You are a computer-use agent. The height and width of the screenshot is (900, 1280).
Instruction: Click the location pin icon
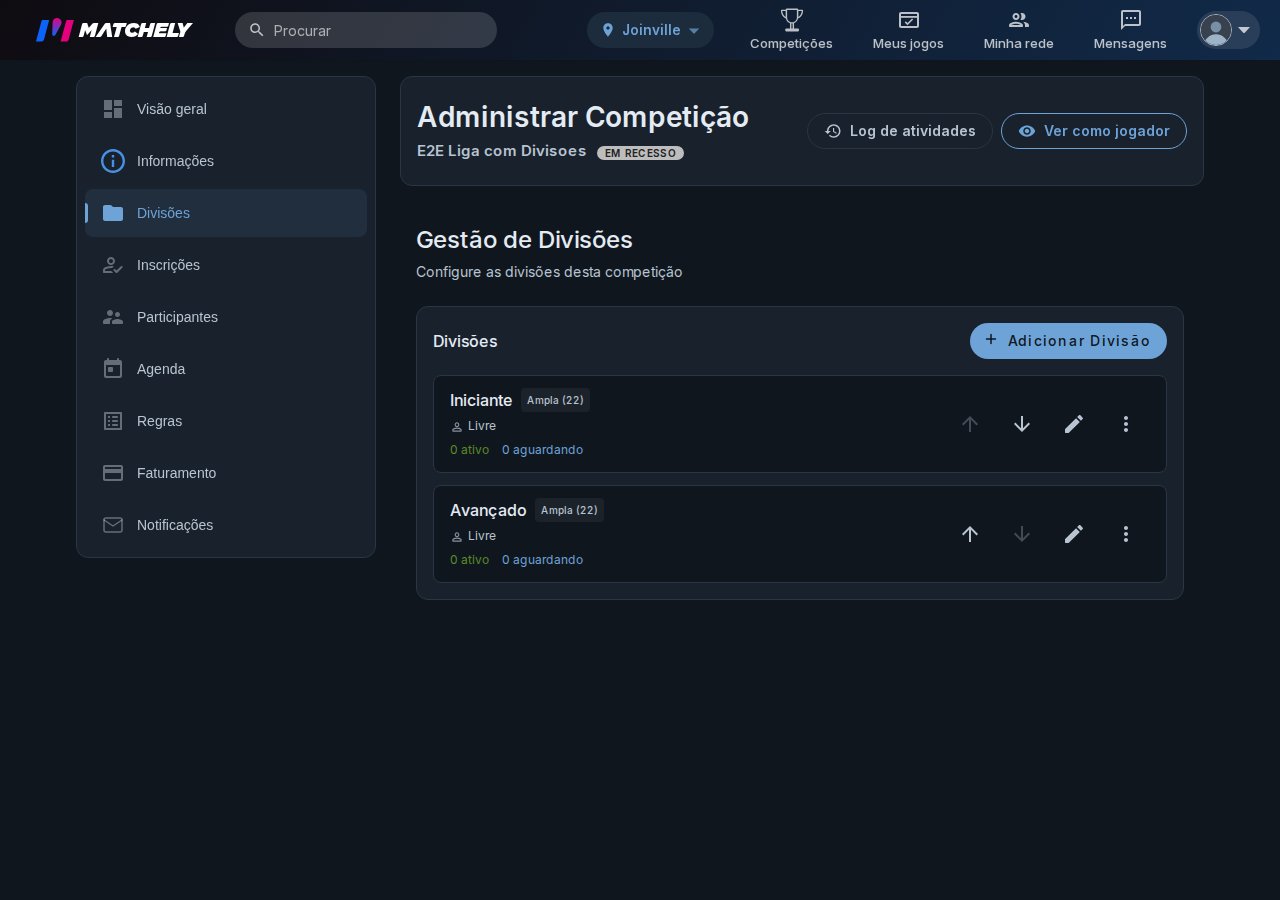pos(608,30)
